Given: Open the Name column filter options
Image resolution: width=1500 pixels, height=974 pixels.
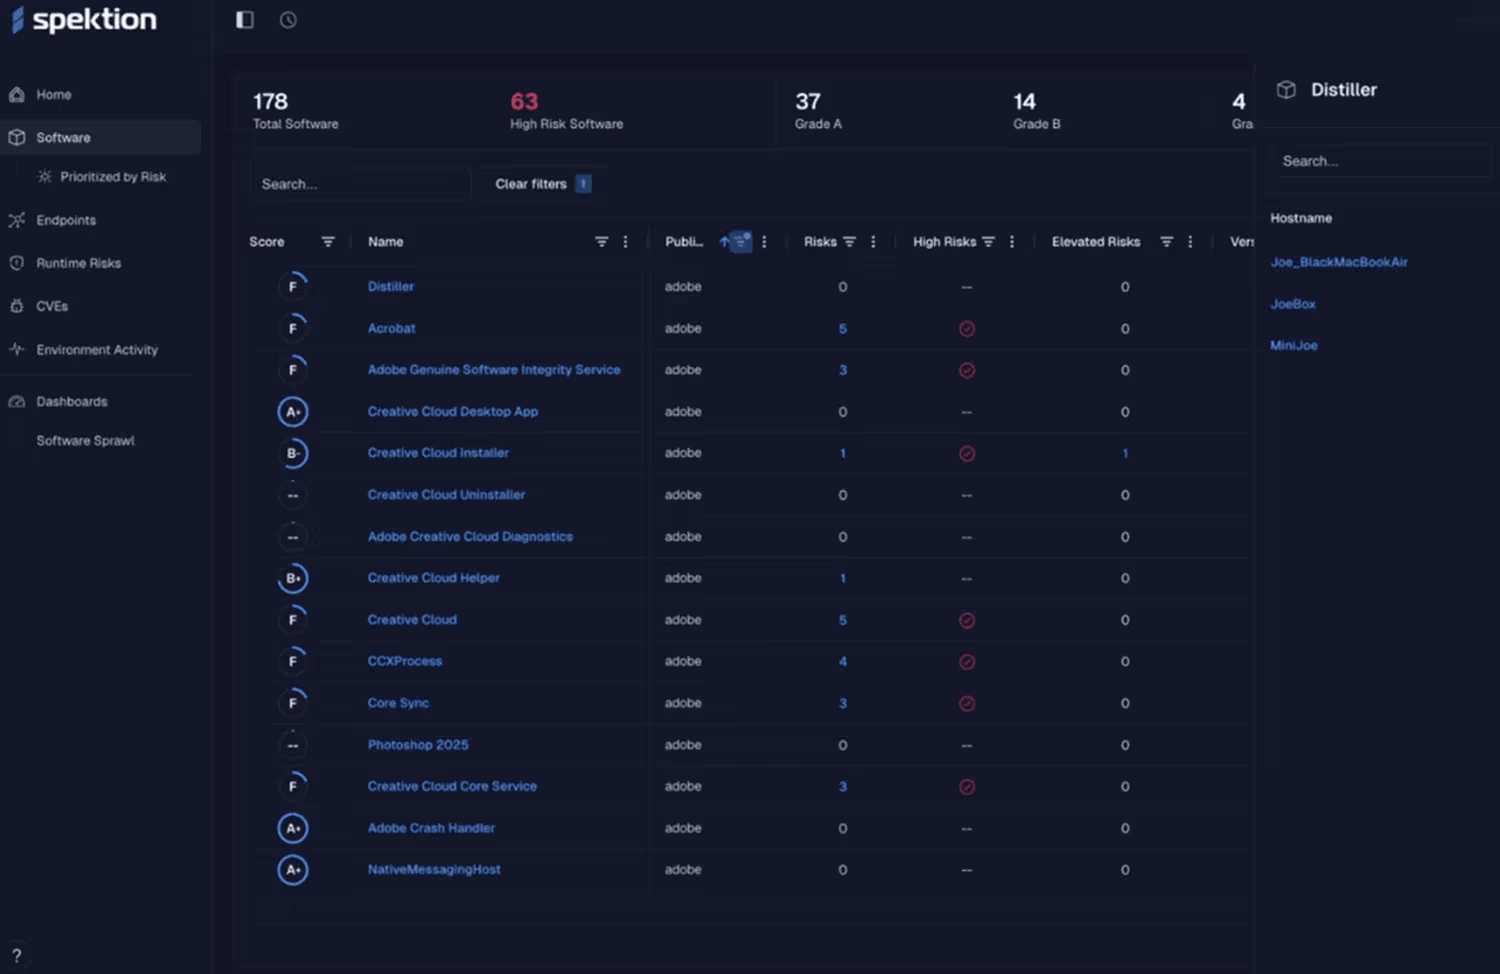Looking at the screenshot, I should click(601, 241).
